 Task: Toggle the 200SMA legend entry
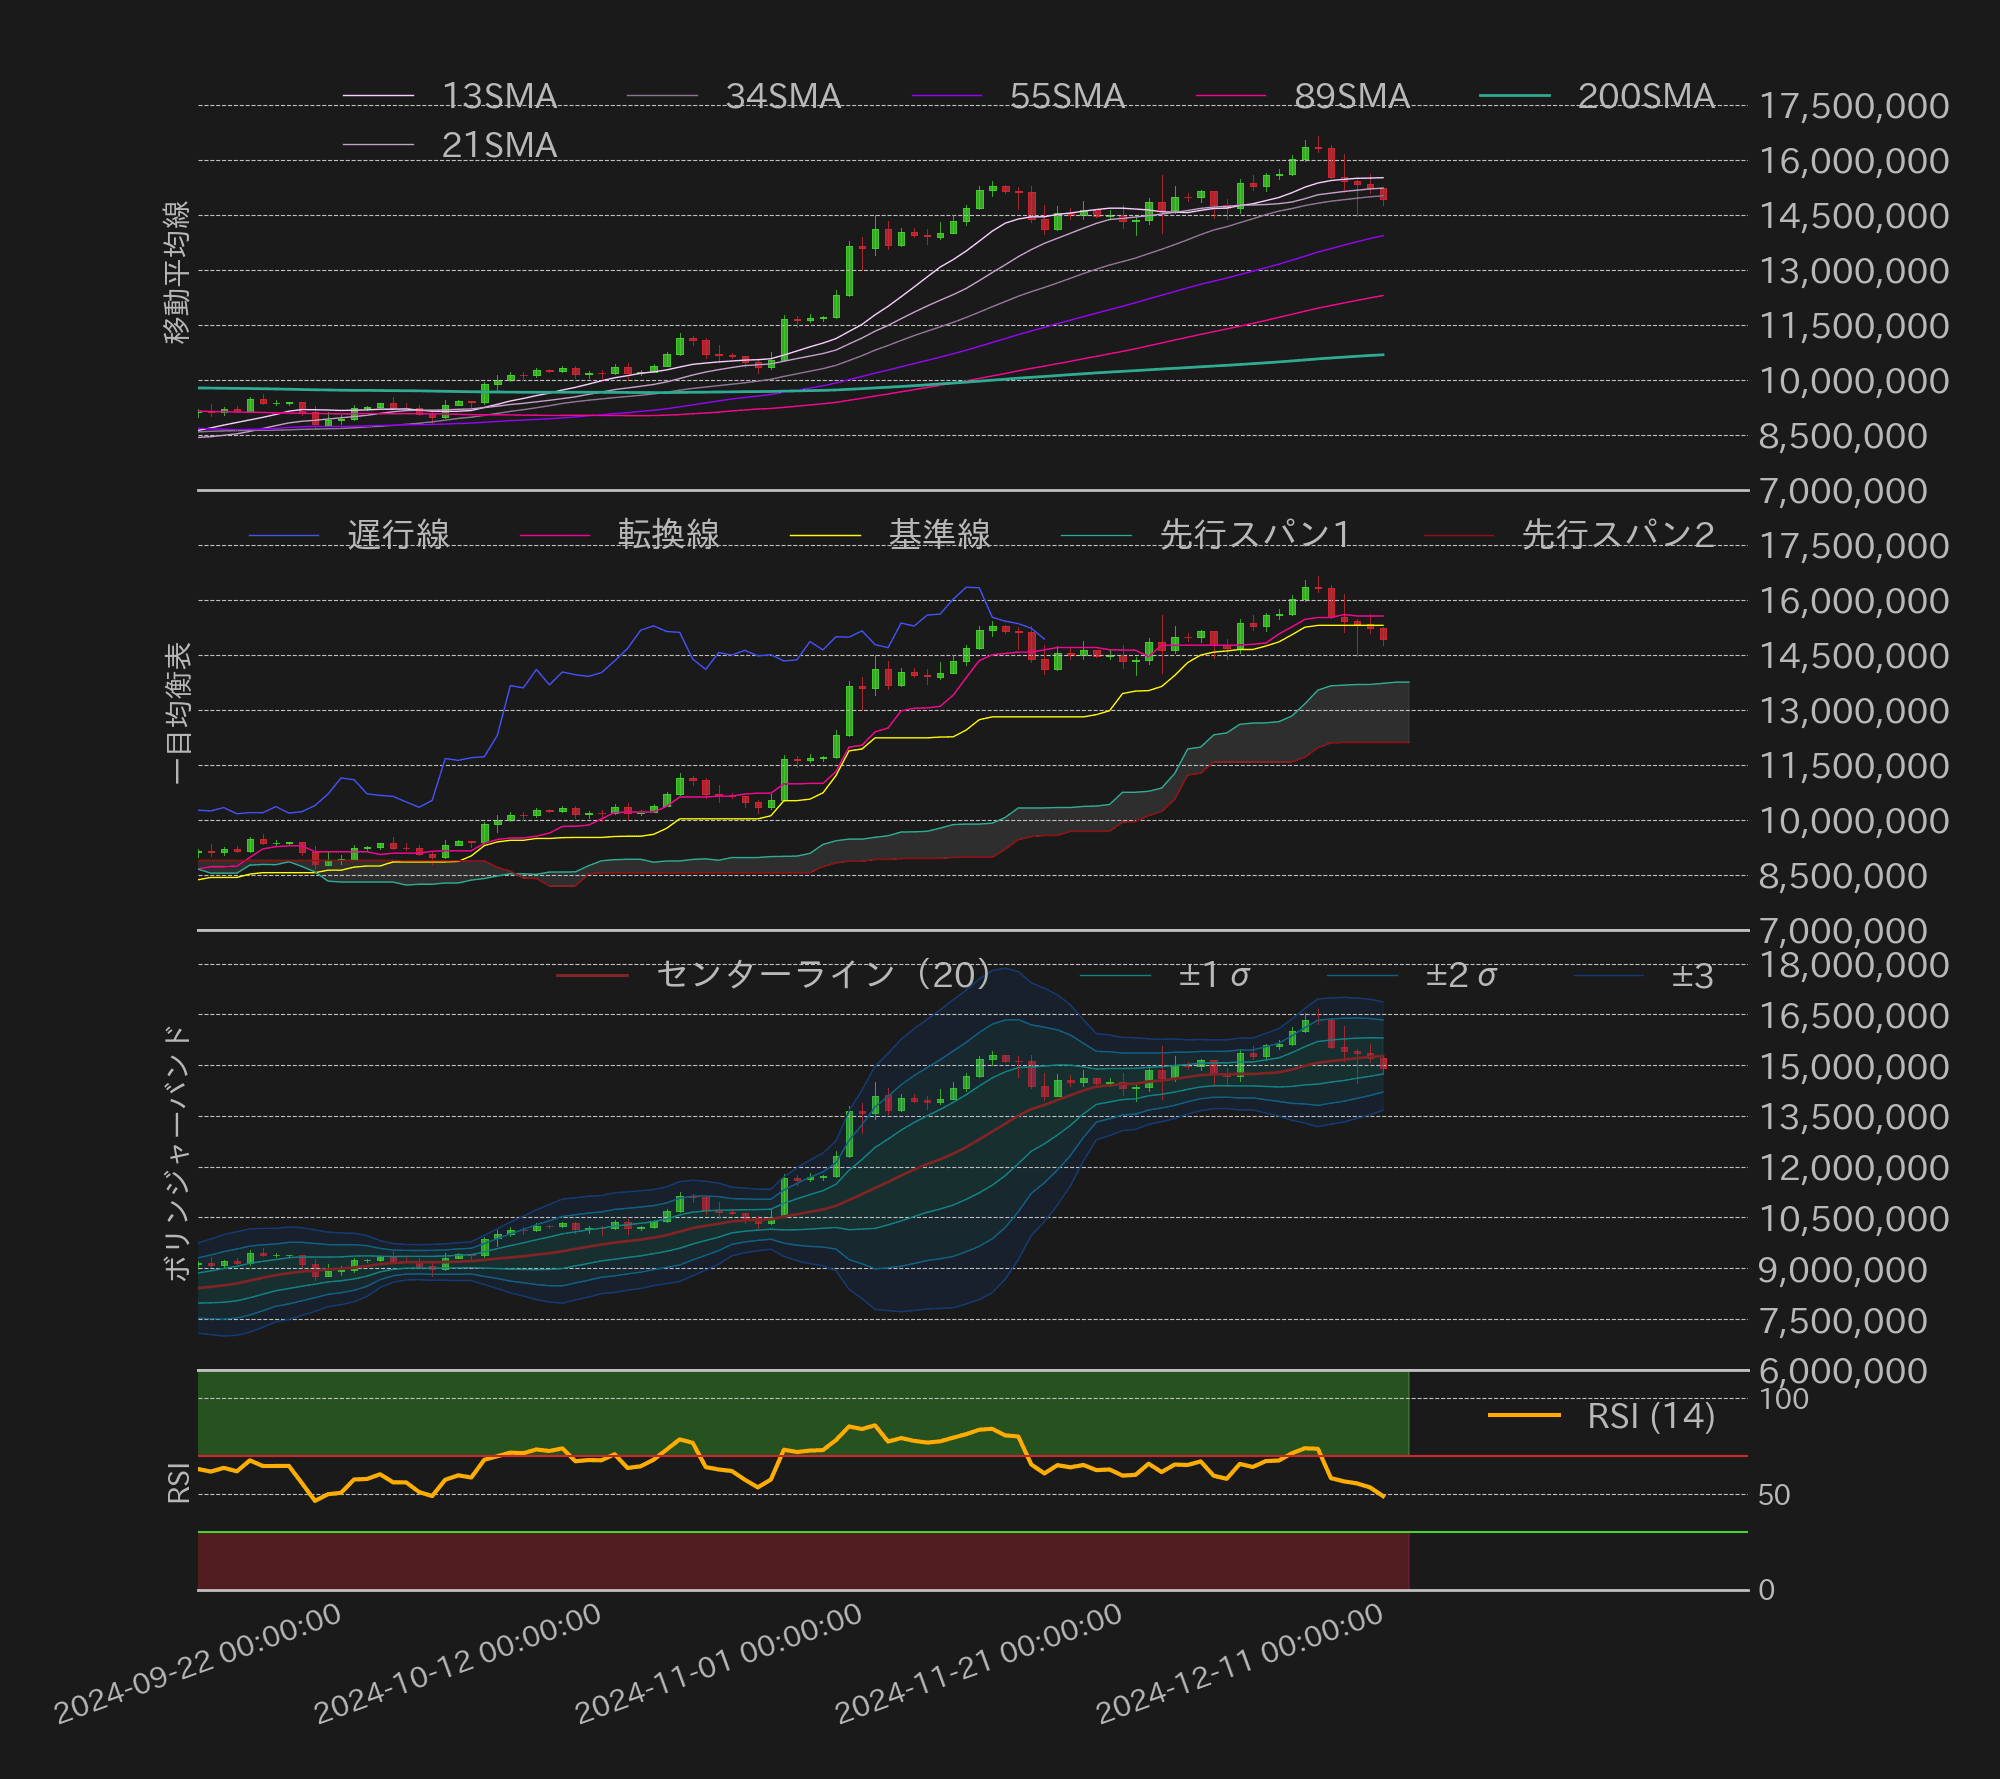(x=1645, y=96)
